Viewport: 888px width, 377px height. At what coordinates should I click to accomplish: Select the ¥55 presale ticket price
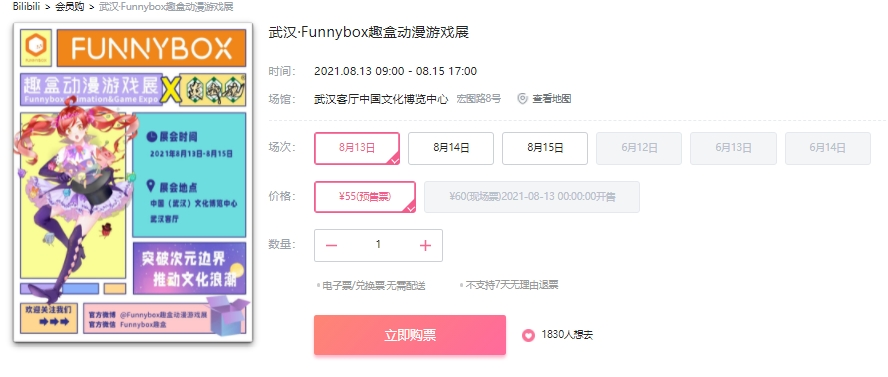click(x=365, y=197)
